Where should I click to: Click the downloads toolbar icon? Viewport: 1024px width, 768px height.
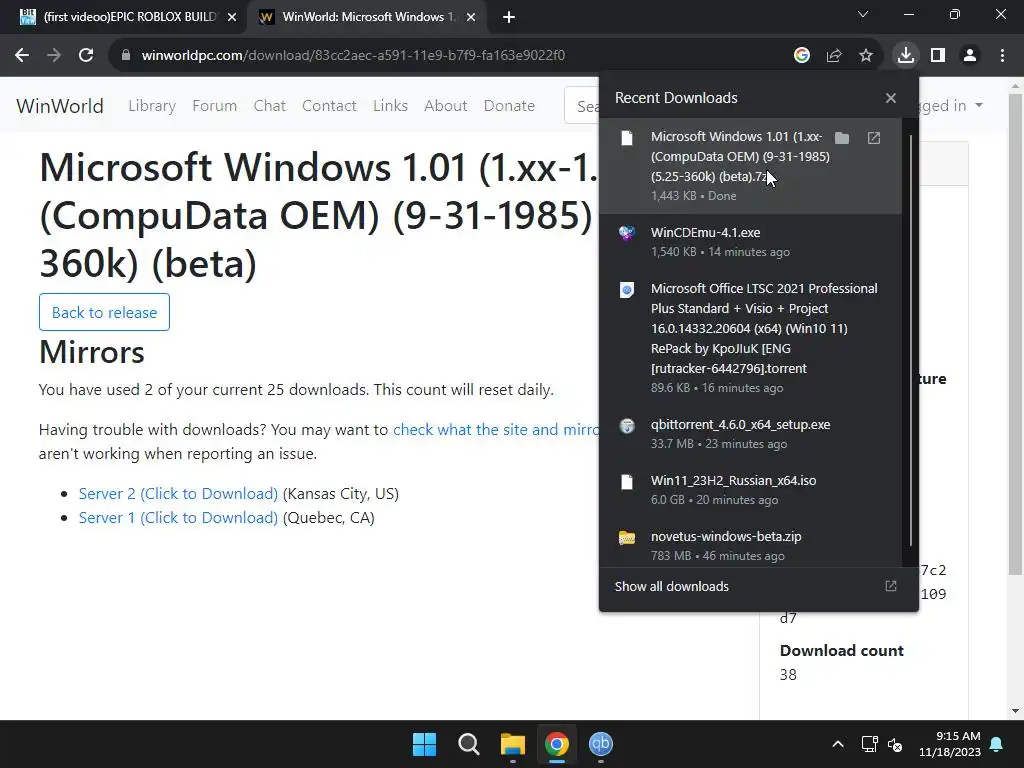click(906, 56)
